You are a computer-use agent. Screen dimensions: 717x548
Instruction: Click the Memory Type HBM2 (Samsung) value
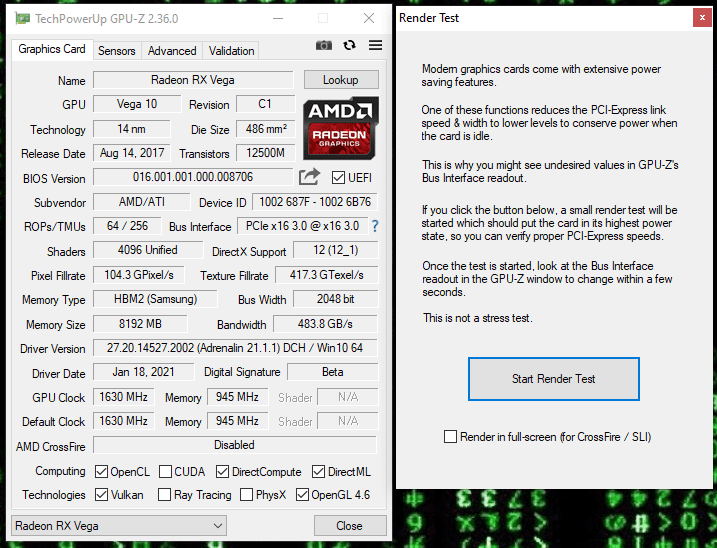(155, 299)
